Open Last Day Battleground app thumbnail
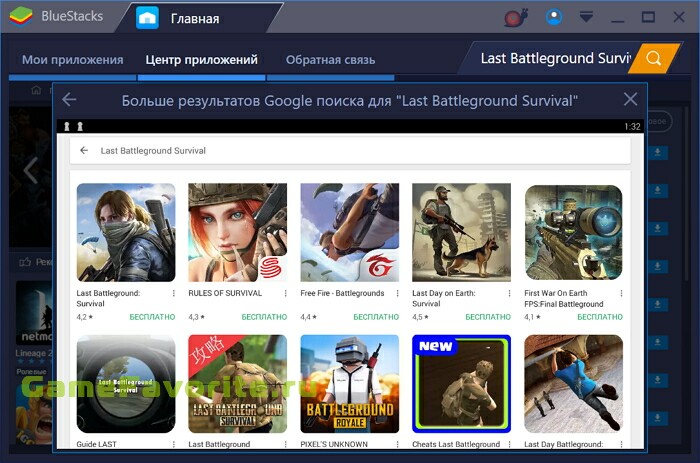This screenshot has width=700, height=463. (x=573, y=384)
